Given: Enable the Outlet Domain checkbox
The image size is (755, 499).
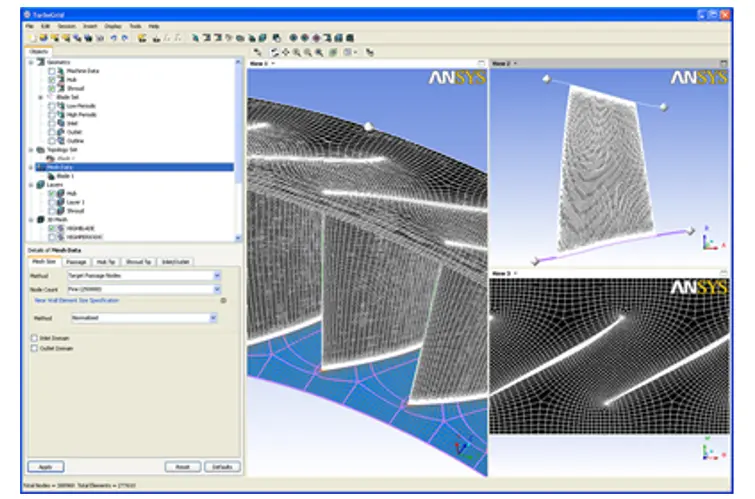Looking at the screenshot, I should [35, 349].
